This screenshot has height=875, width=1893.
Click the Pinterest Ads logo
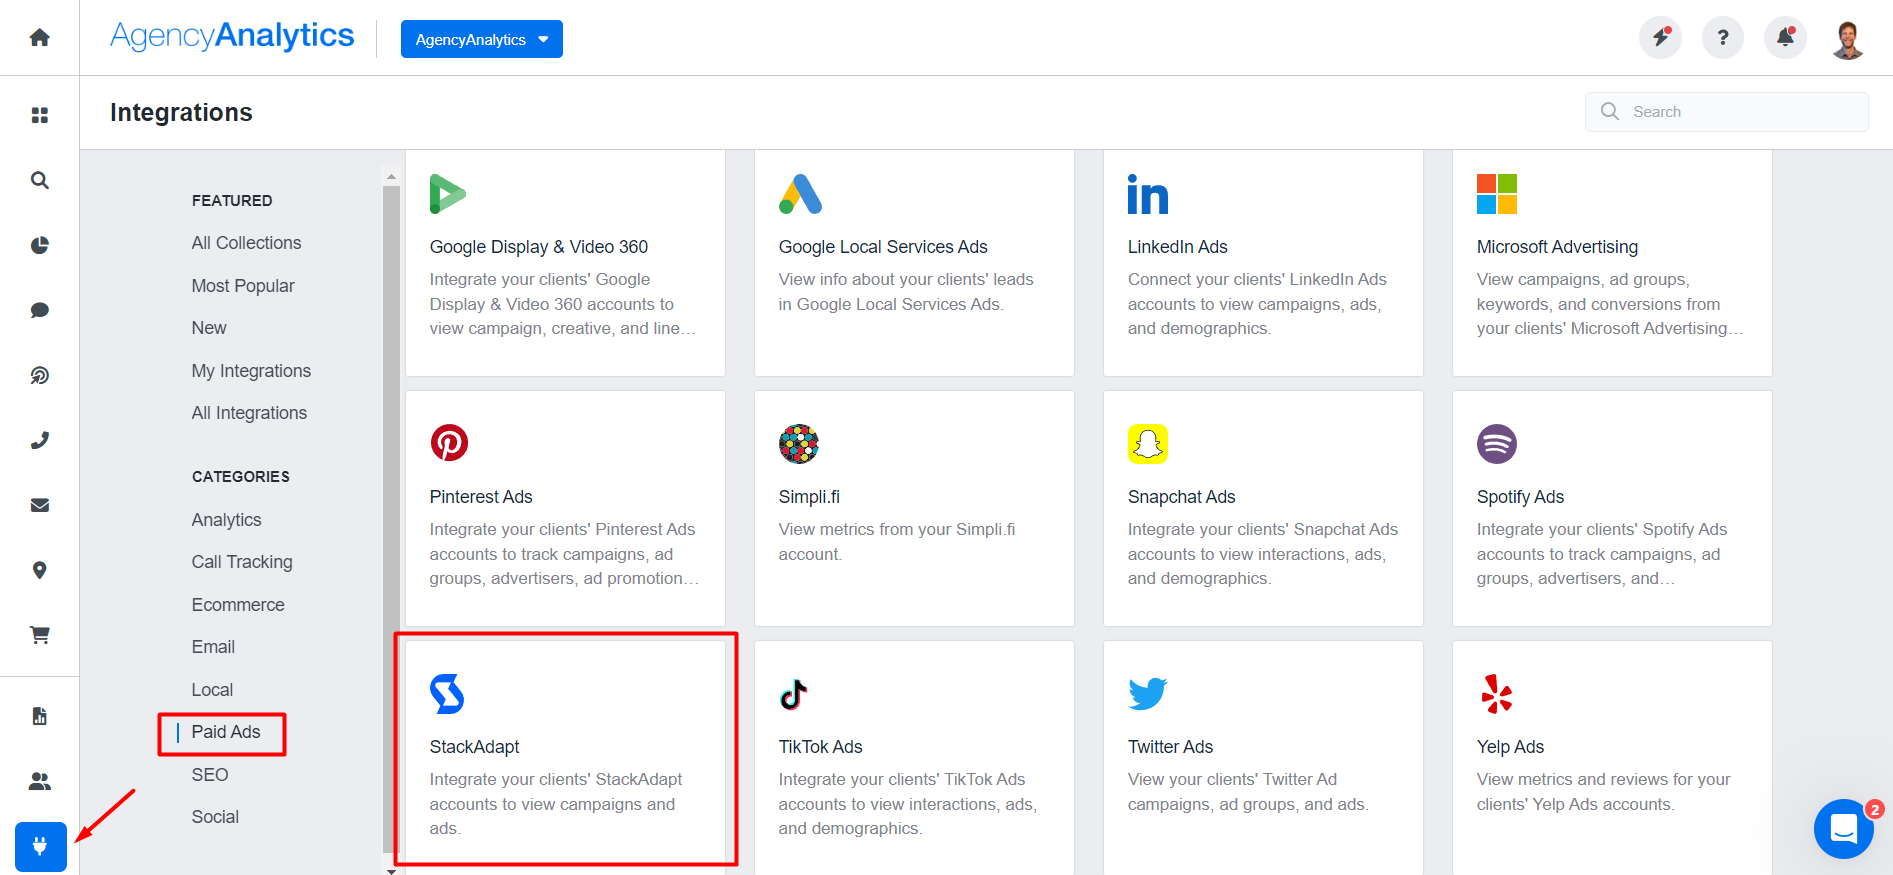tap(449, 443)
